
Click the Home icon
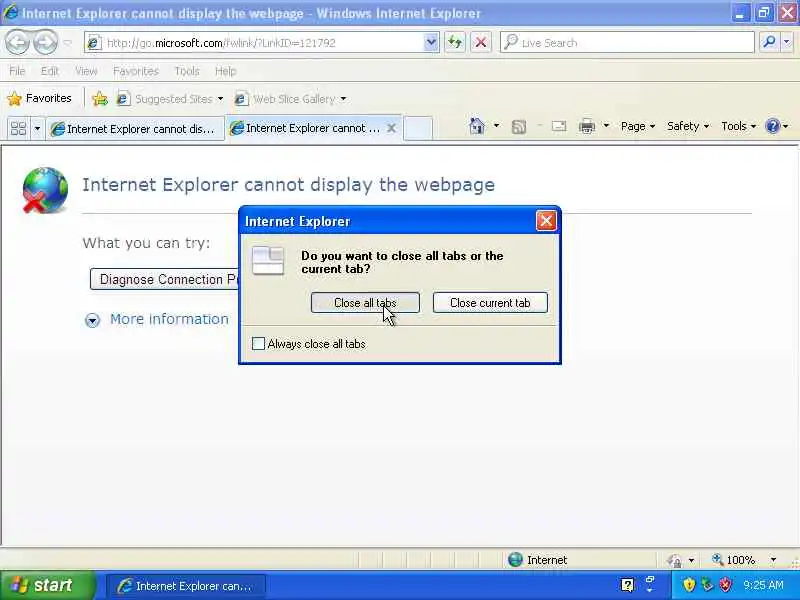point(477,126)
